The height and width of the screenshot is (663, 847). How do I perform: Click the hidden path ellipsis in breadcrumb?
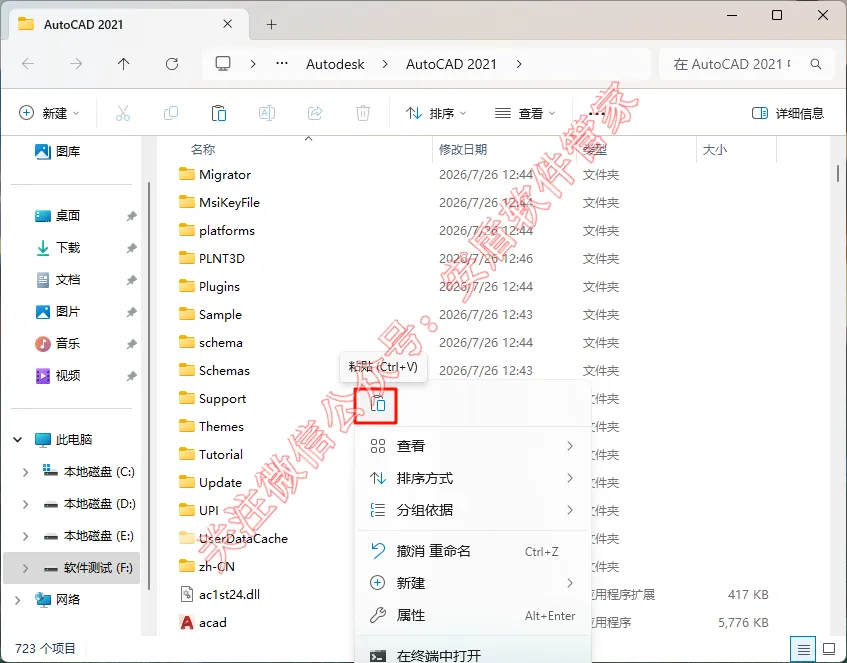coord(281,64)
